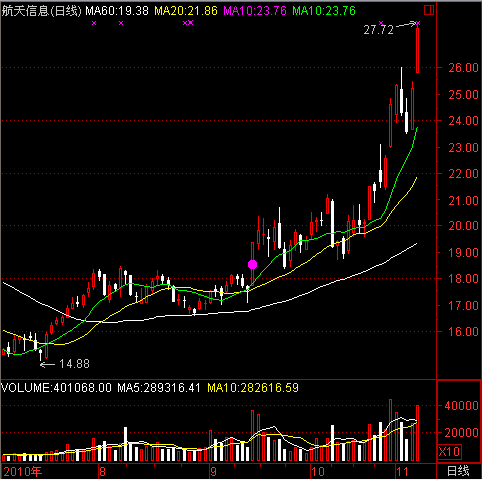Screen dimensions: 482x480
Task: Click the month 11 axis label
Action: coord(402,472)
